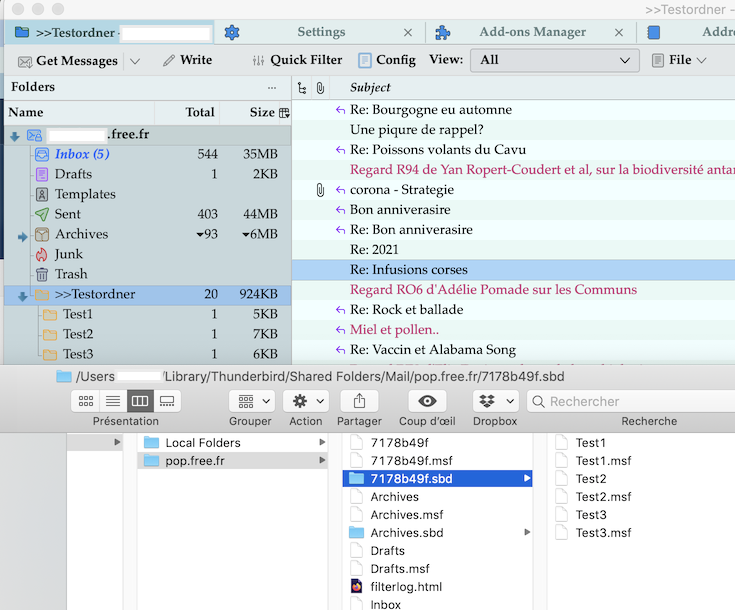This screenshot has height=610, width=735.
Task: Open Quick Filter bar
Action: 296,60
